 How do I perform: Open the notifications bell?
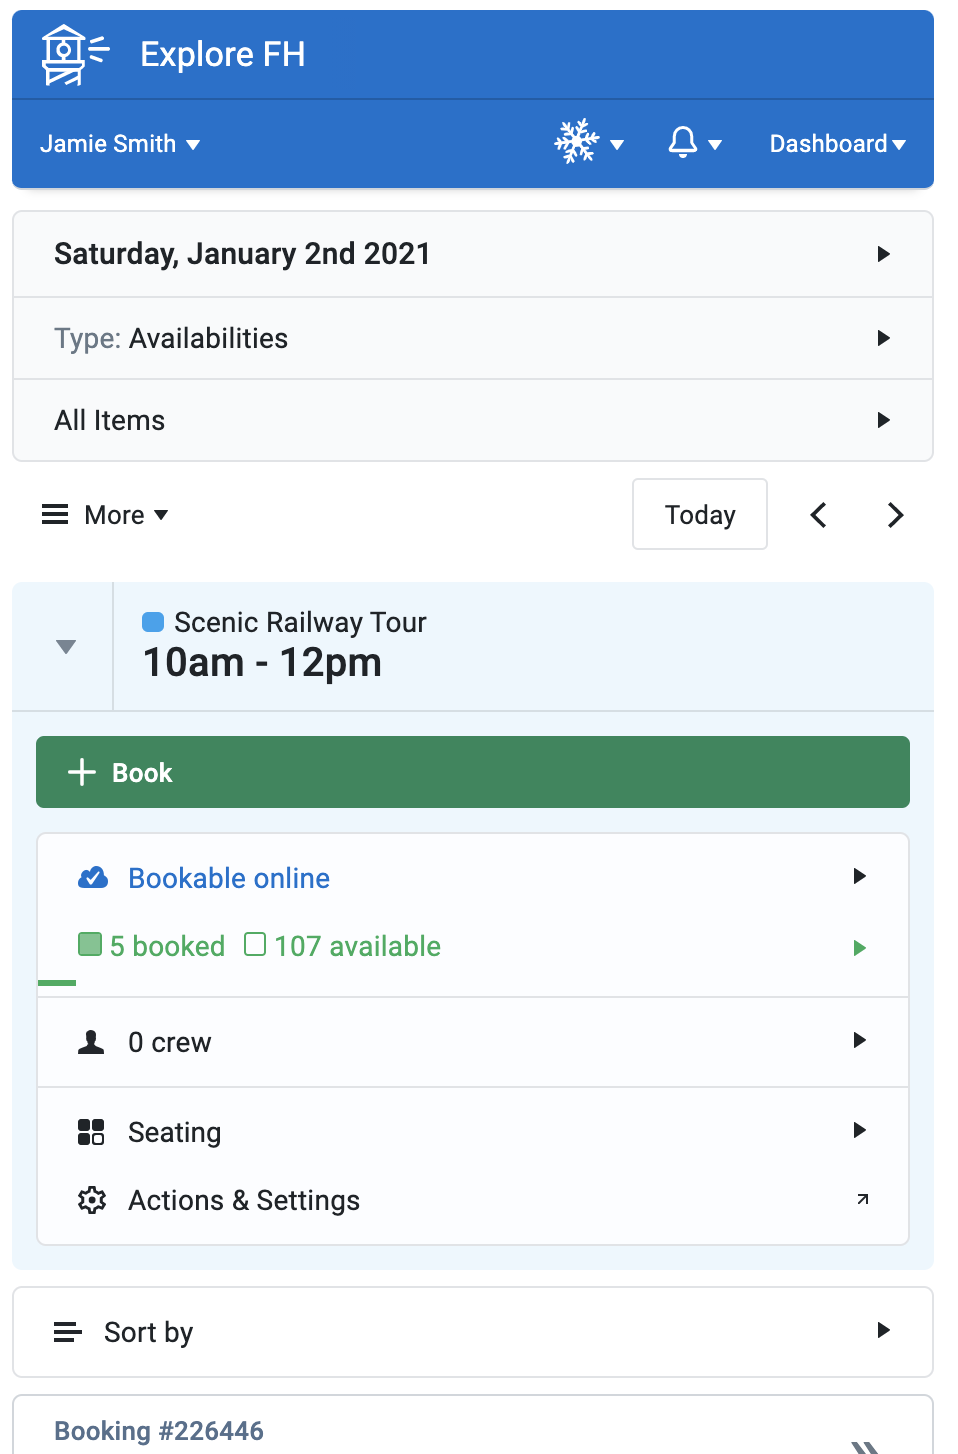point(695,143)
